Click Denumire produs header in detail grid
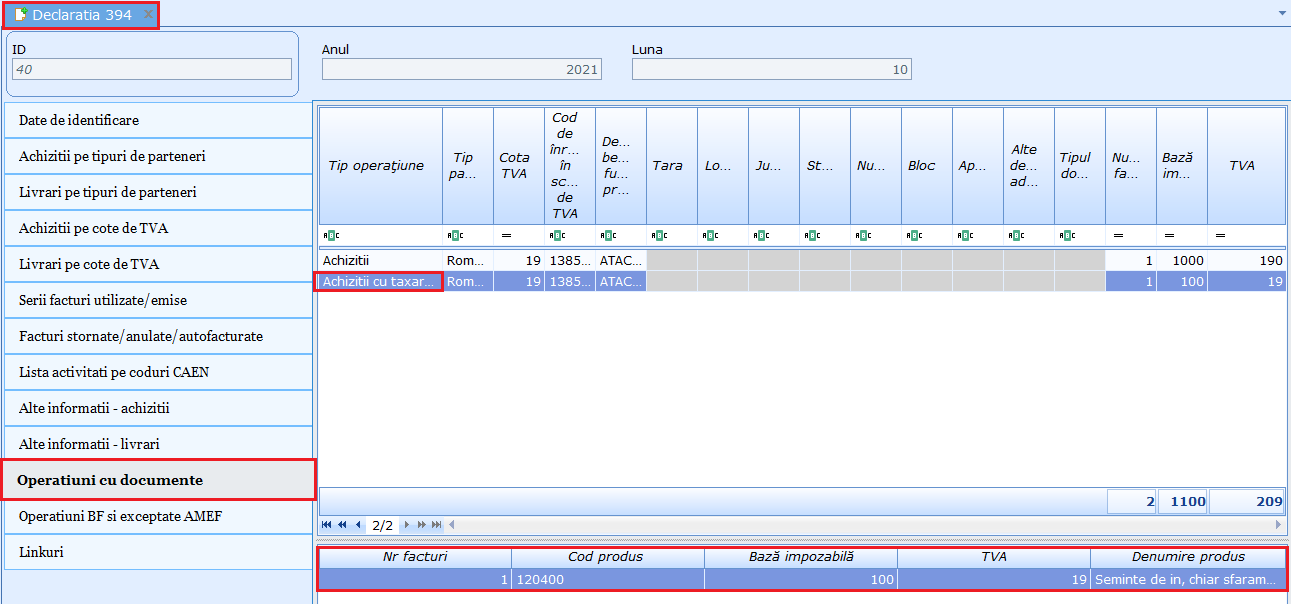 (x=1188, y=556)
